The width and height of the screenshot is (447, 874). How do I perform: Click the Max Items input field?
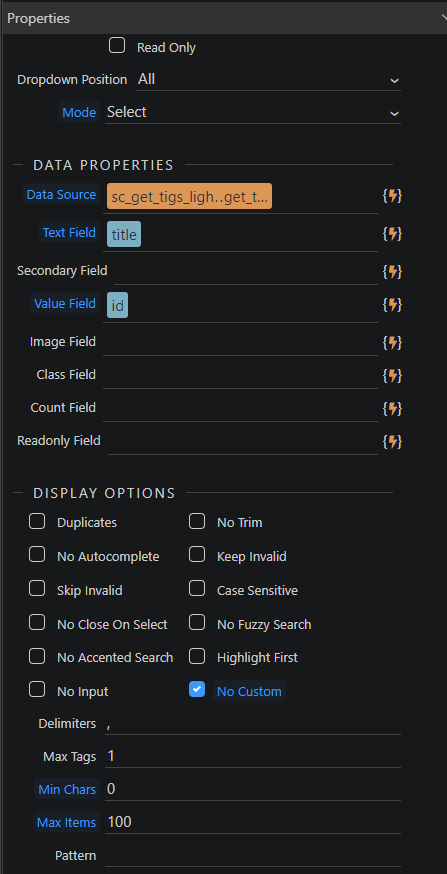coord(253,822)
